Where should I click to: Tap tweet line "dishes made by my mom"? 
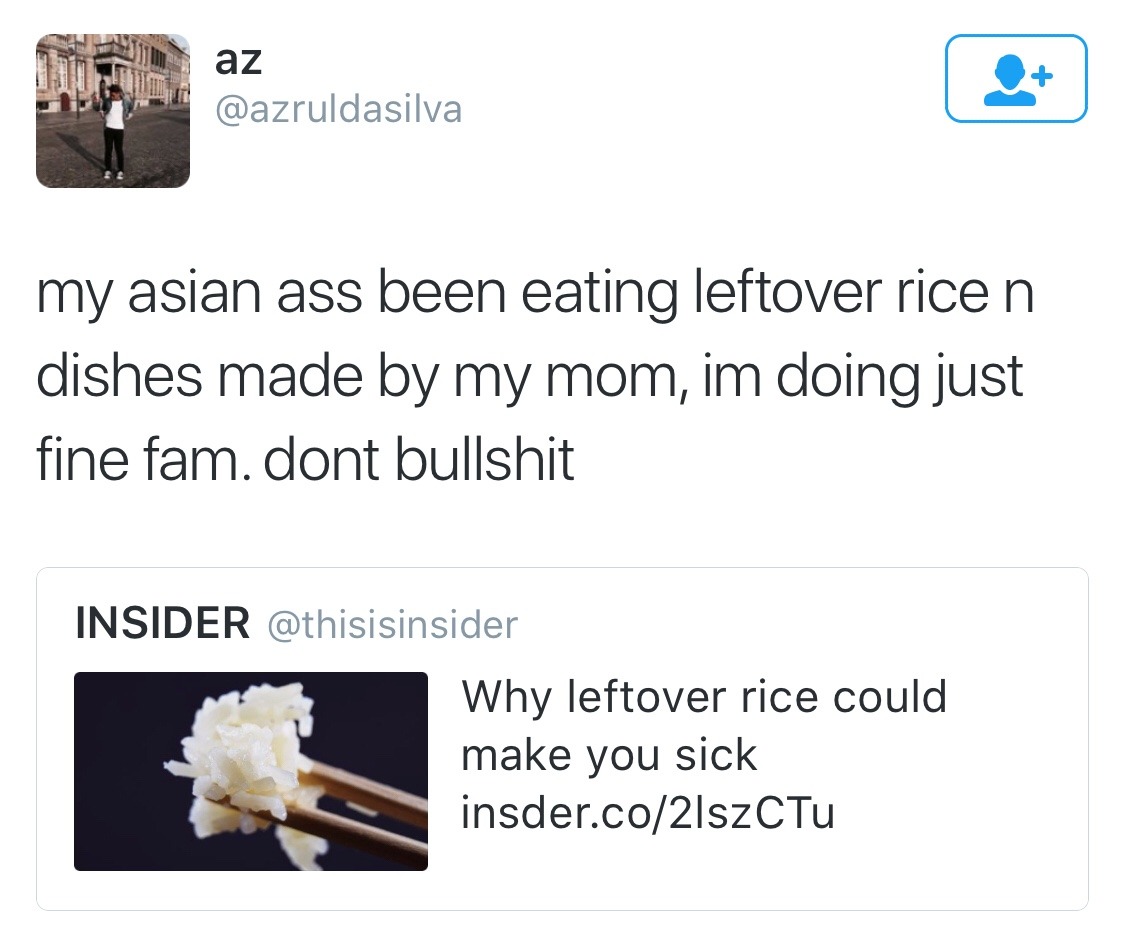tap(529, 377)
